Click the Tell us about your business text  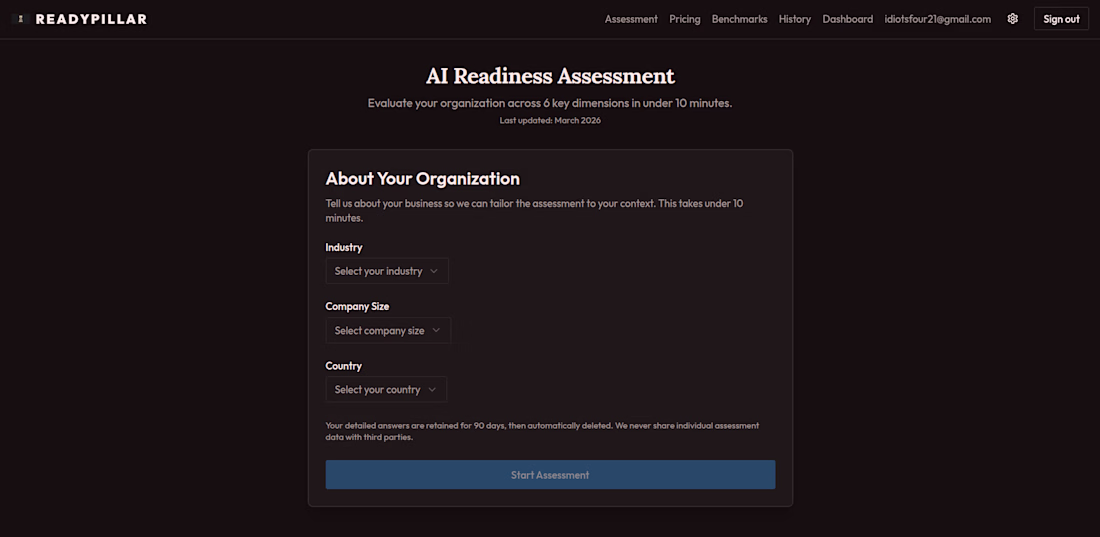[535, 211]
